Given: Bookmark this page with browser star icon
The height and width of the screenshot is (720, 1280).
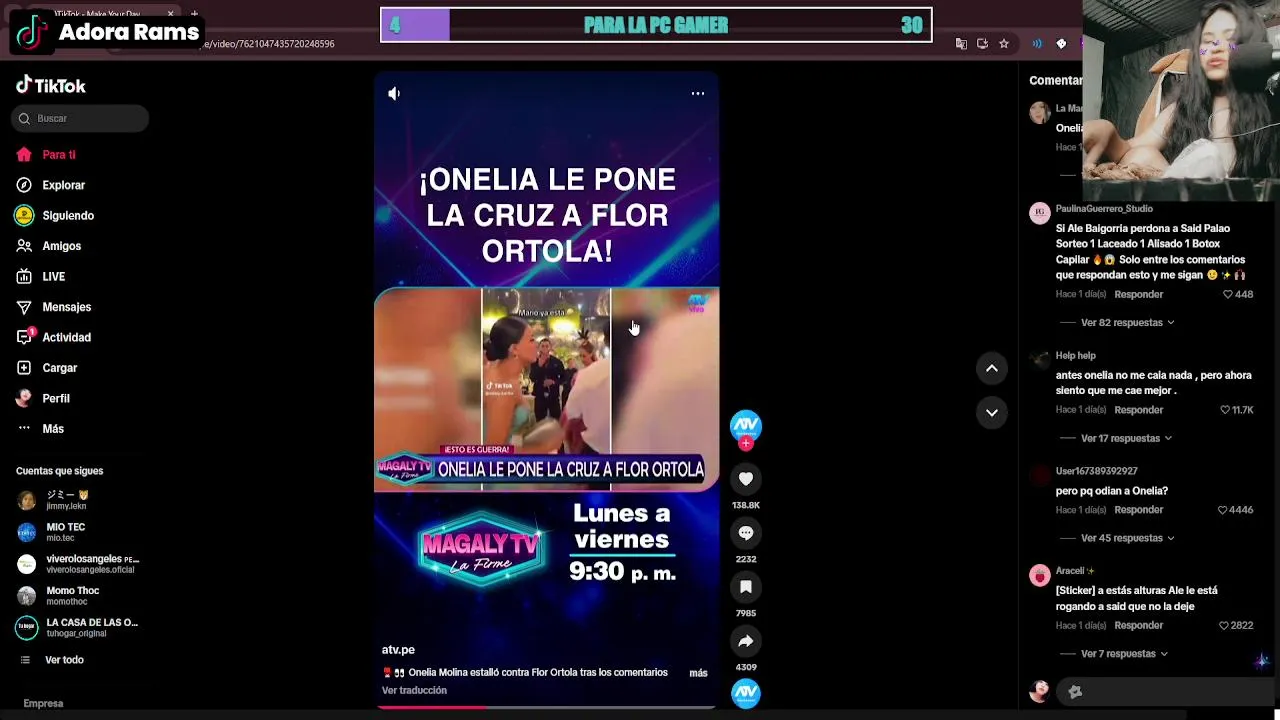Looking at the screenshot, I should [1004, 44].
